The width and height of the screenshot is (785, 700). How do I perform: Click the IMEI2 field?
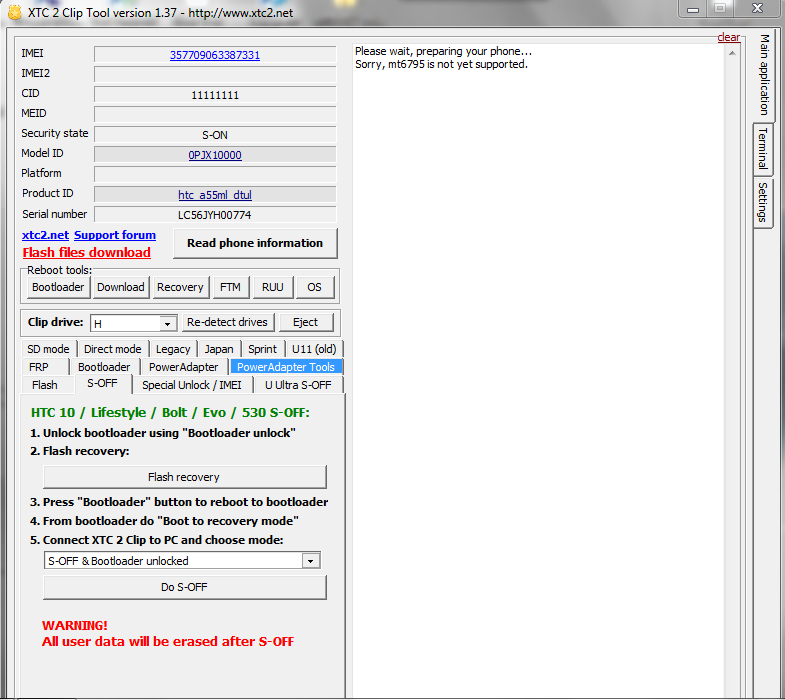[215, 75]
